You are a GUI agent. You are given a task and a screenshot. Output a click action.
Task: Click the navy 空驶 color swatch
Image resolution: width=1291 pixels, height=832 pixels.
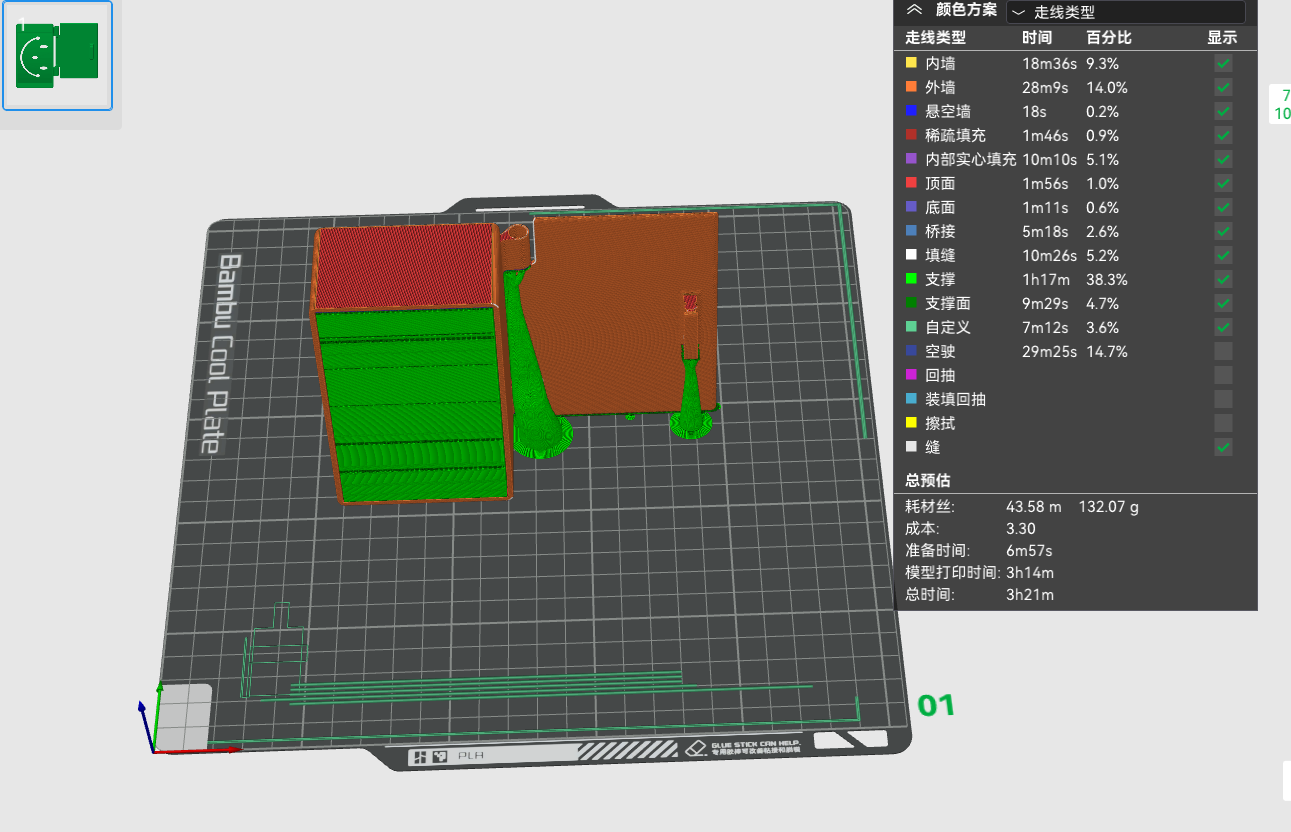911,350
